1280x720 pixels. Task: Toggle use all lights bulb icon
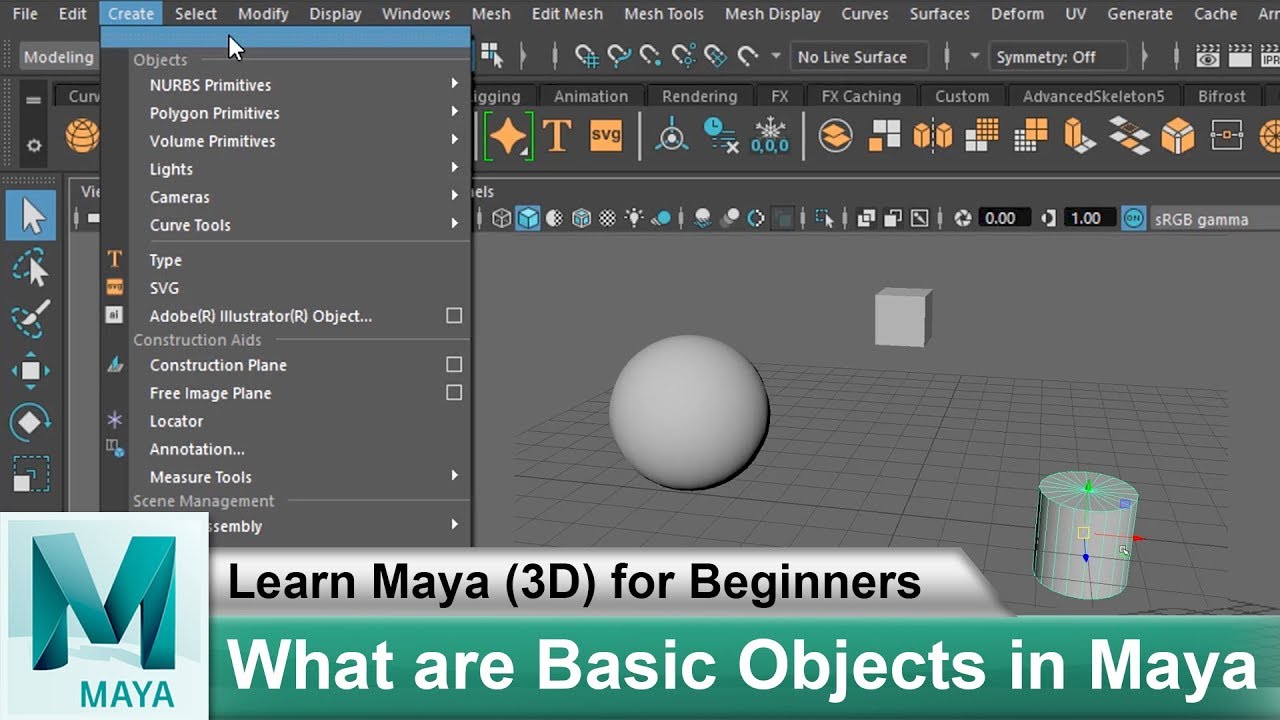[x=634, y=218]
